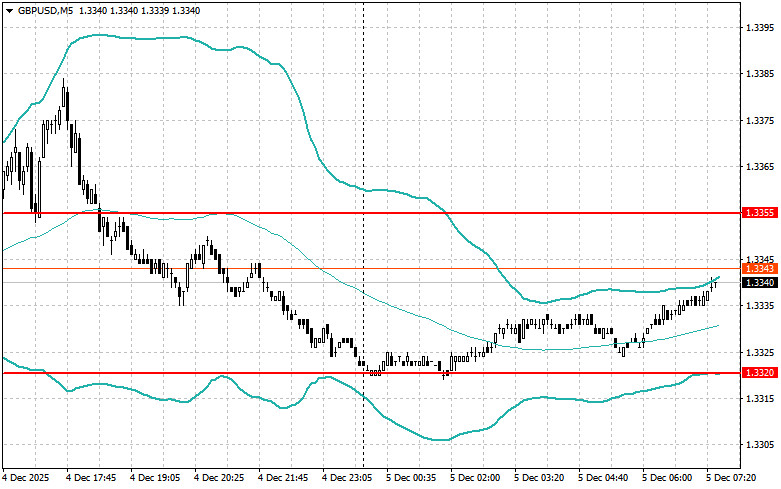Click the 5 Dec 04:40 time label
Image resolution: width=781 pixels, height=489 pixels.
[x=603, y=478]
